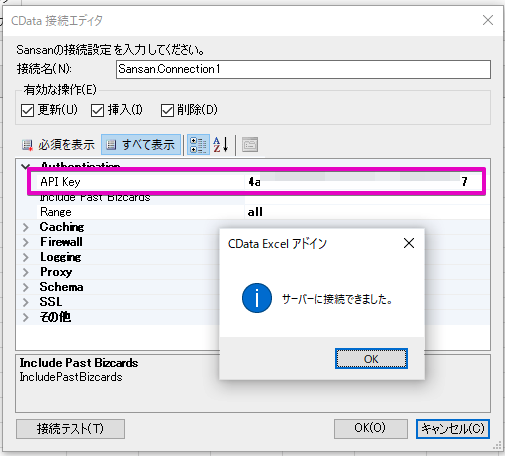Close the CData Excel アドイン message box
Viewport: 505px width, 456px height.
(409, 243)
